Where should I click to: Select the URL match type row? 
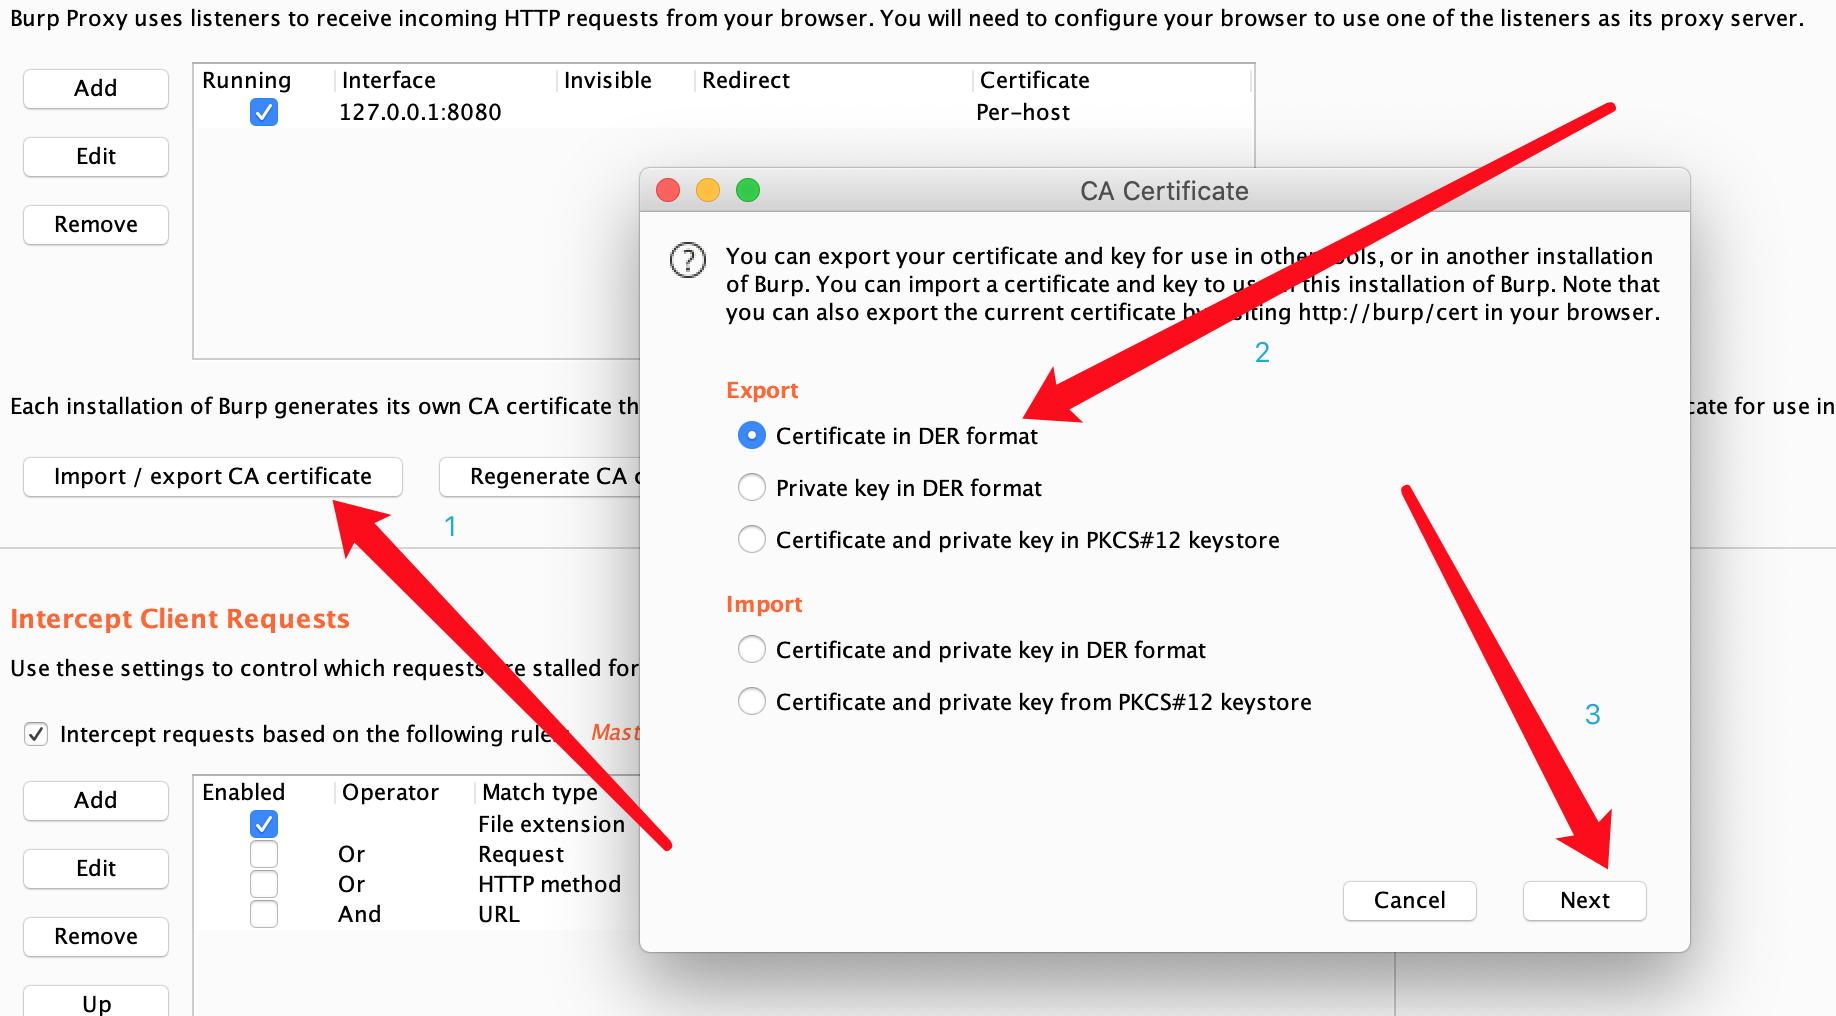pos(499,914)
